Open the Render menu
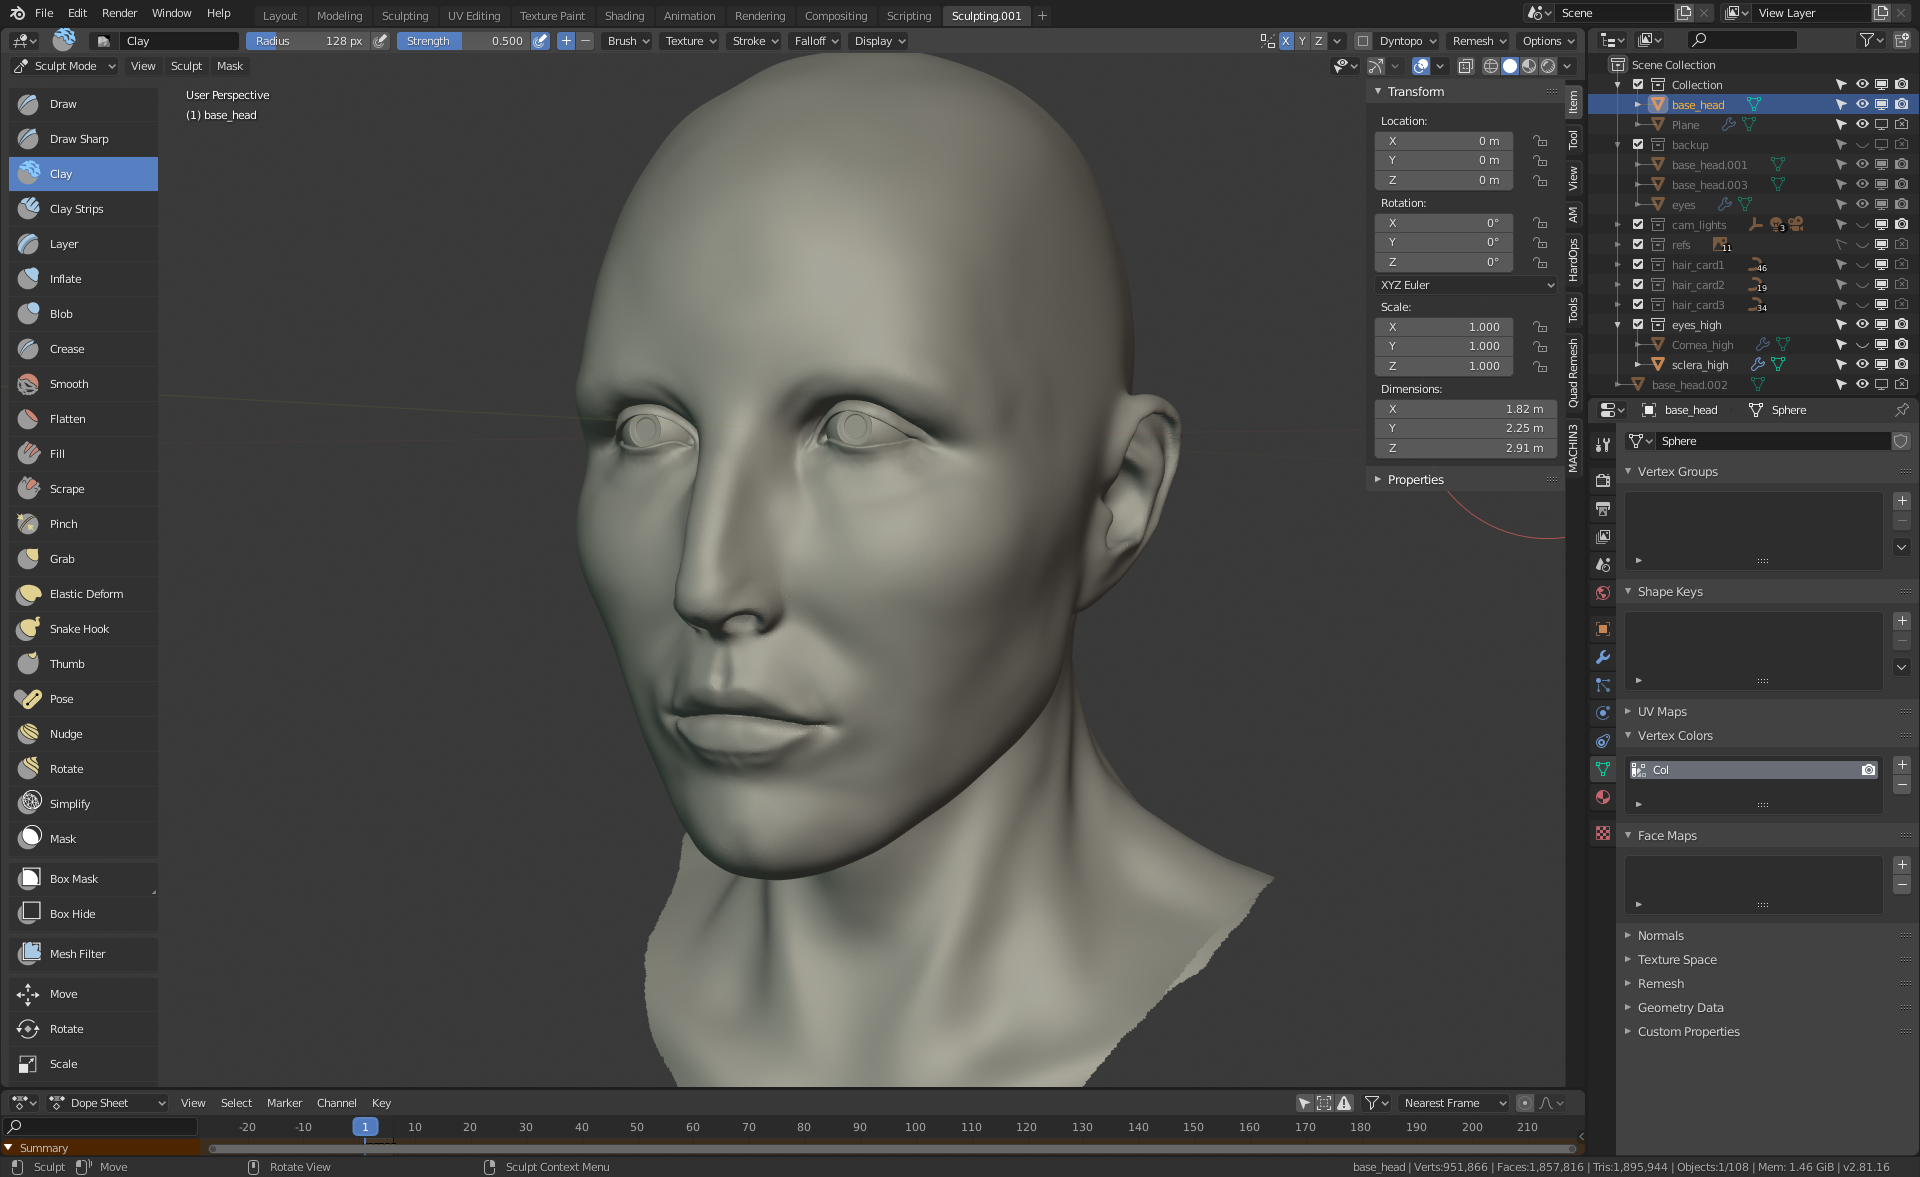Viewport: 1920px width, 1177px height. tap(119, 13)
